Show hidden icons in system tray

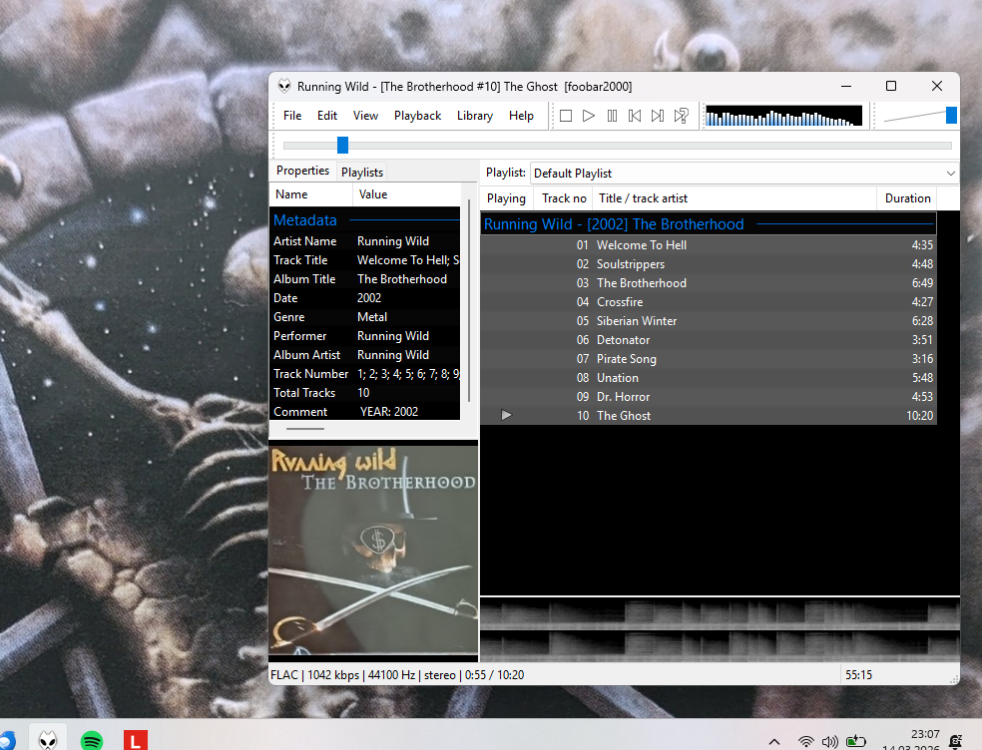coord(774,742)
